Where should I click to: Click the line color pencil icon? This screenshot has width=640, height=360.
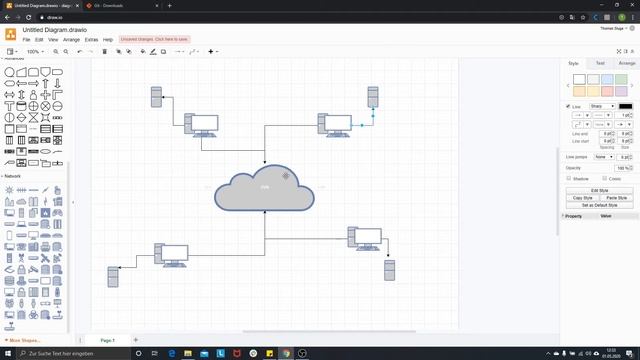153,52
